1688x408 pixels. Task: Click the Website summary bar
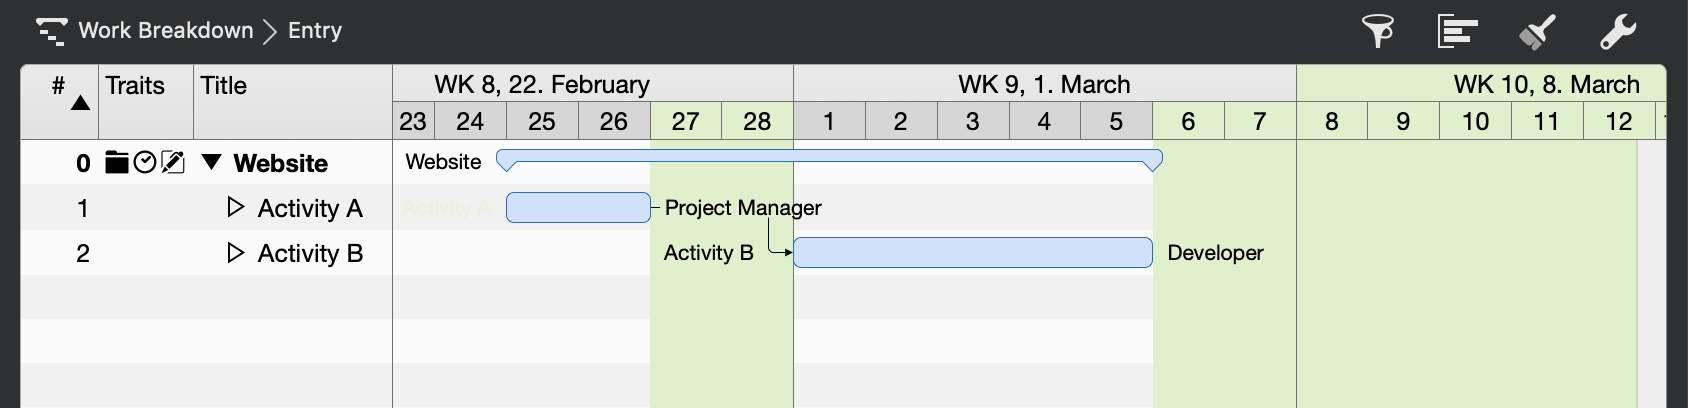828,157
